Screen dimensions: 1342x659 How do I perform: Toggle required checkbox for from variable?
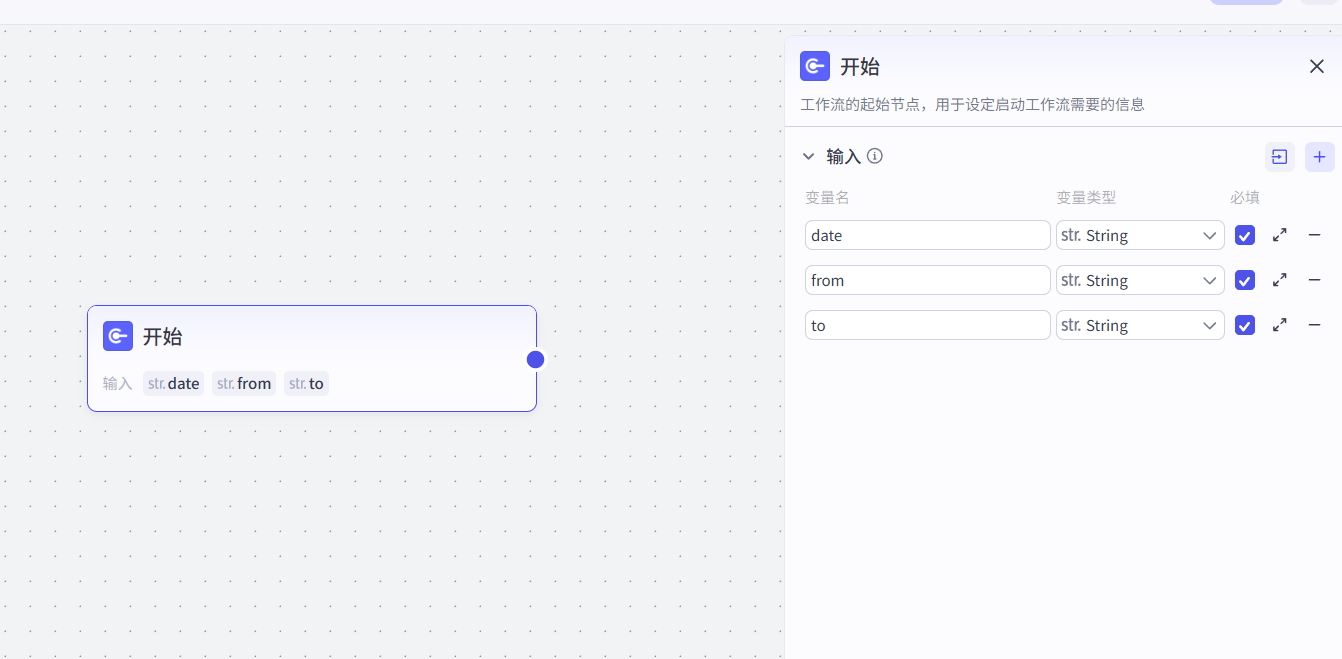tap(1244, 280)
